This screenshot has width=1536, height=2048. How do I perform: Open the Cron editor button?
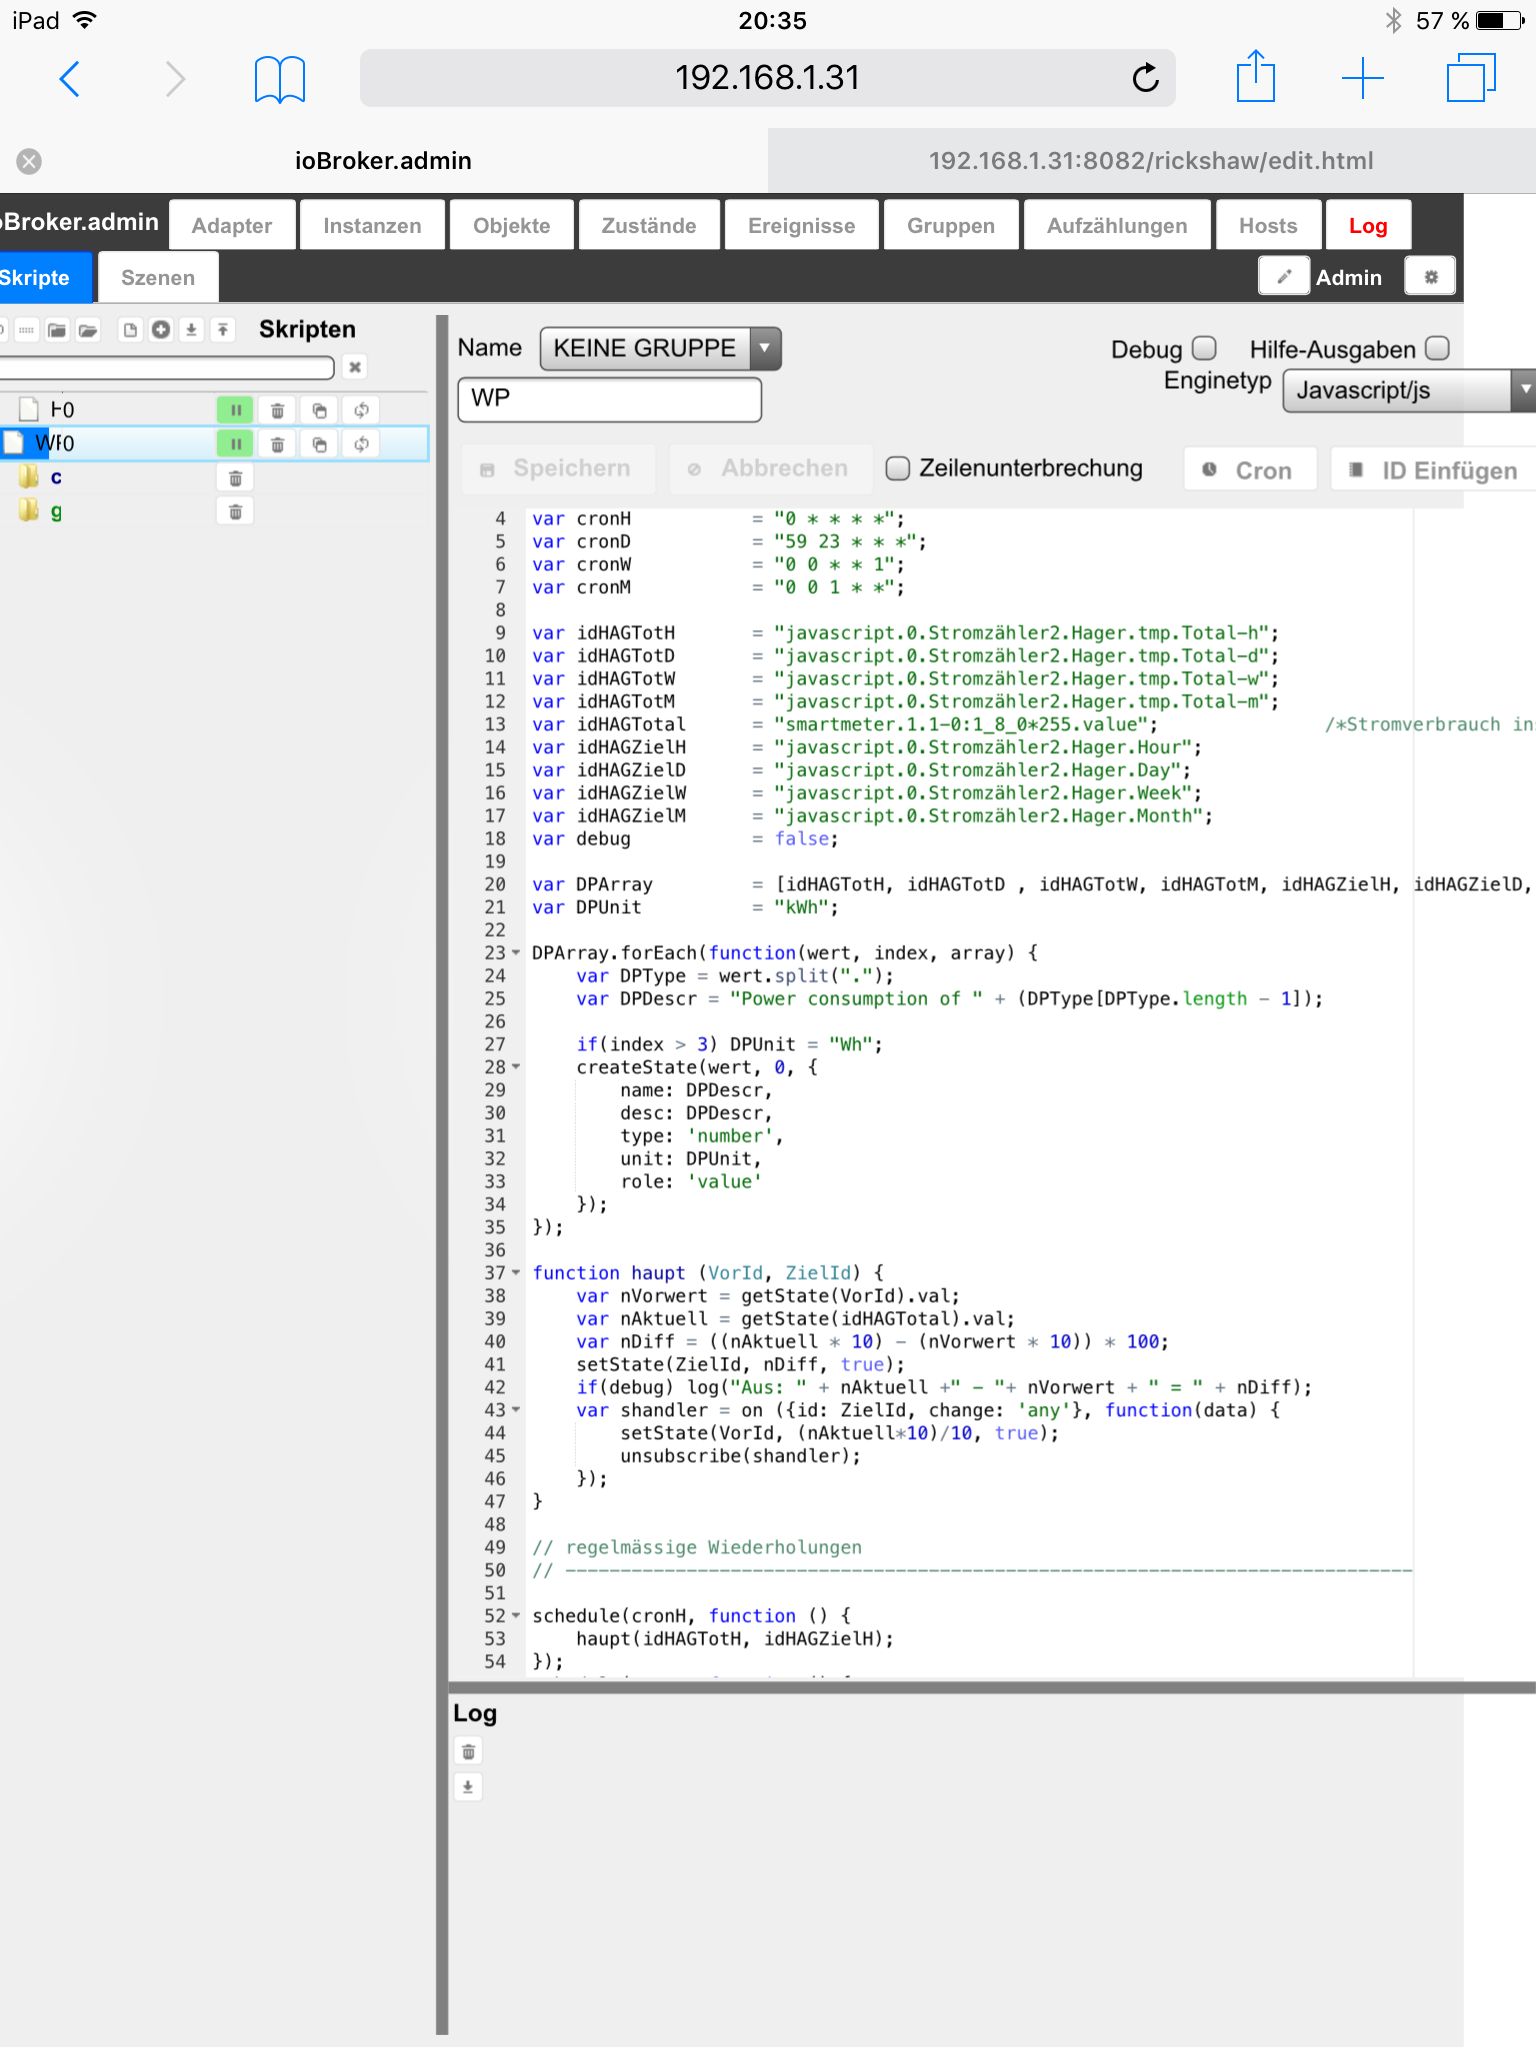(x=1250, y=470)
